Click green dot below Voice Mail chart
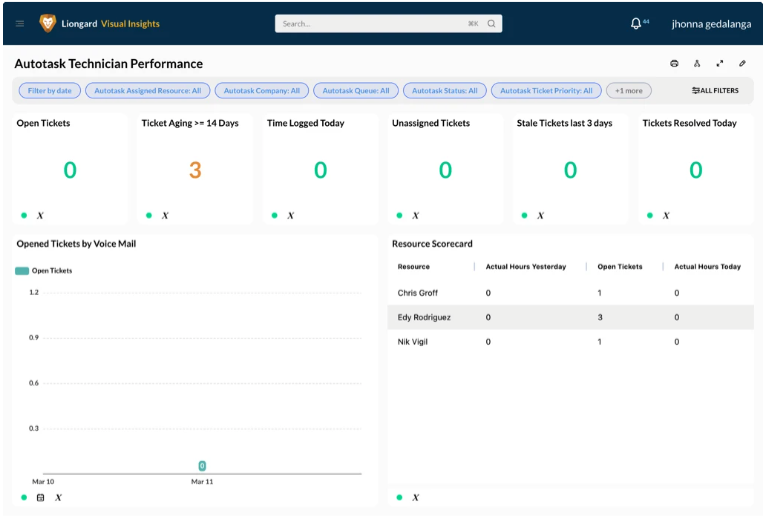 tap(24, 497)
